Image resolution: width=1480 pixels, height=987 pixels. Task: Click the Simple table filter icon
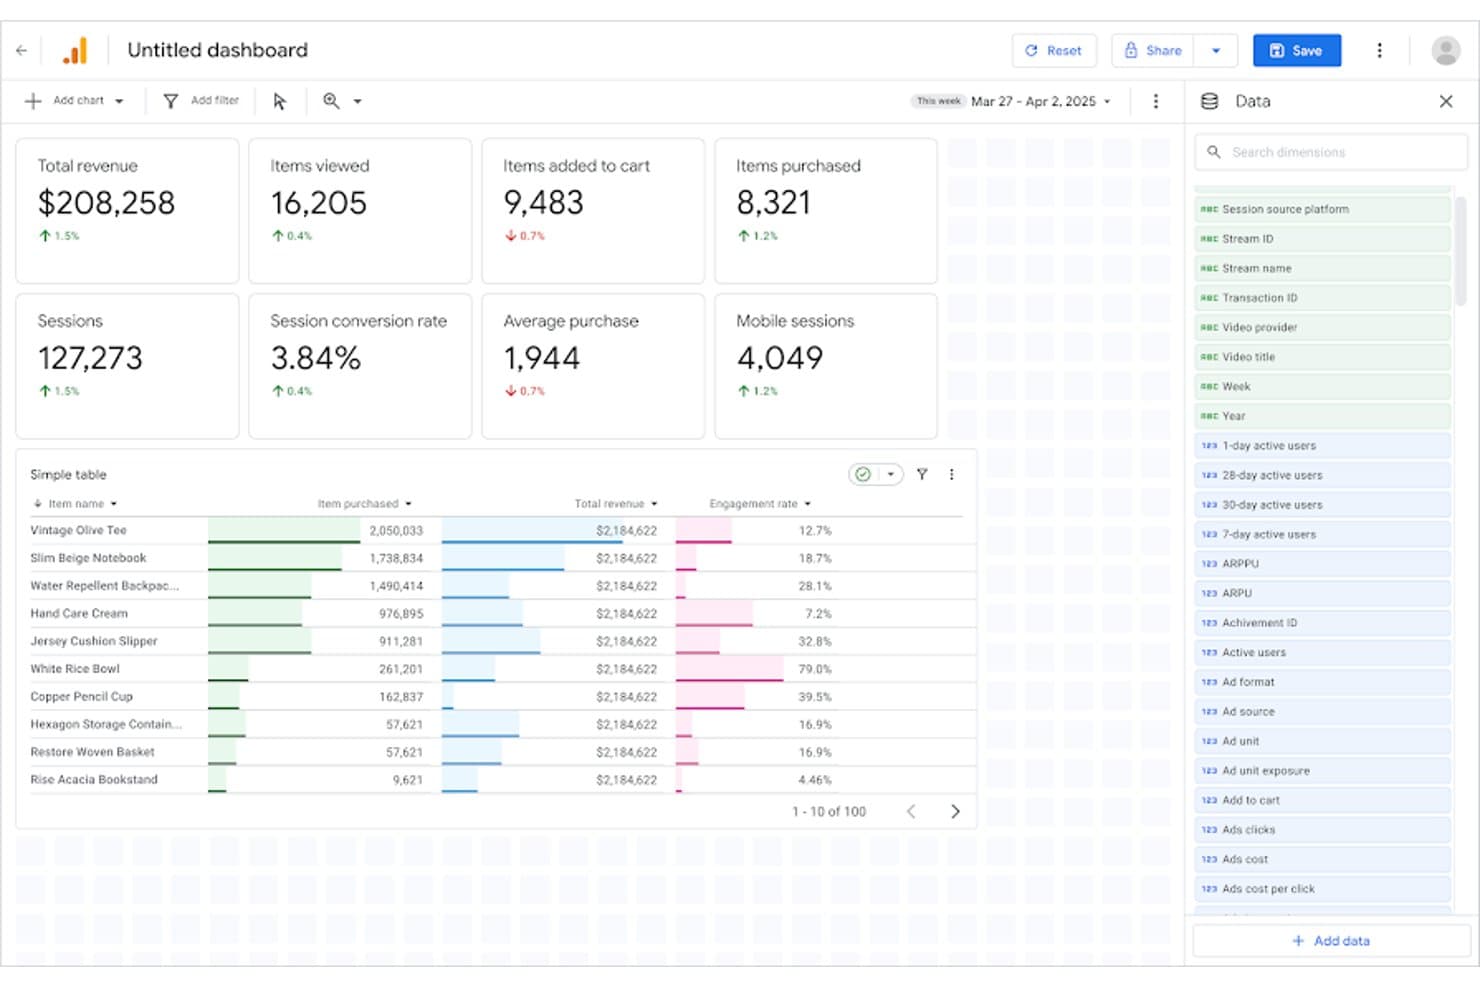(x=922, y=474)
